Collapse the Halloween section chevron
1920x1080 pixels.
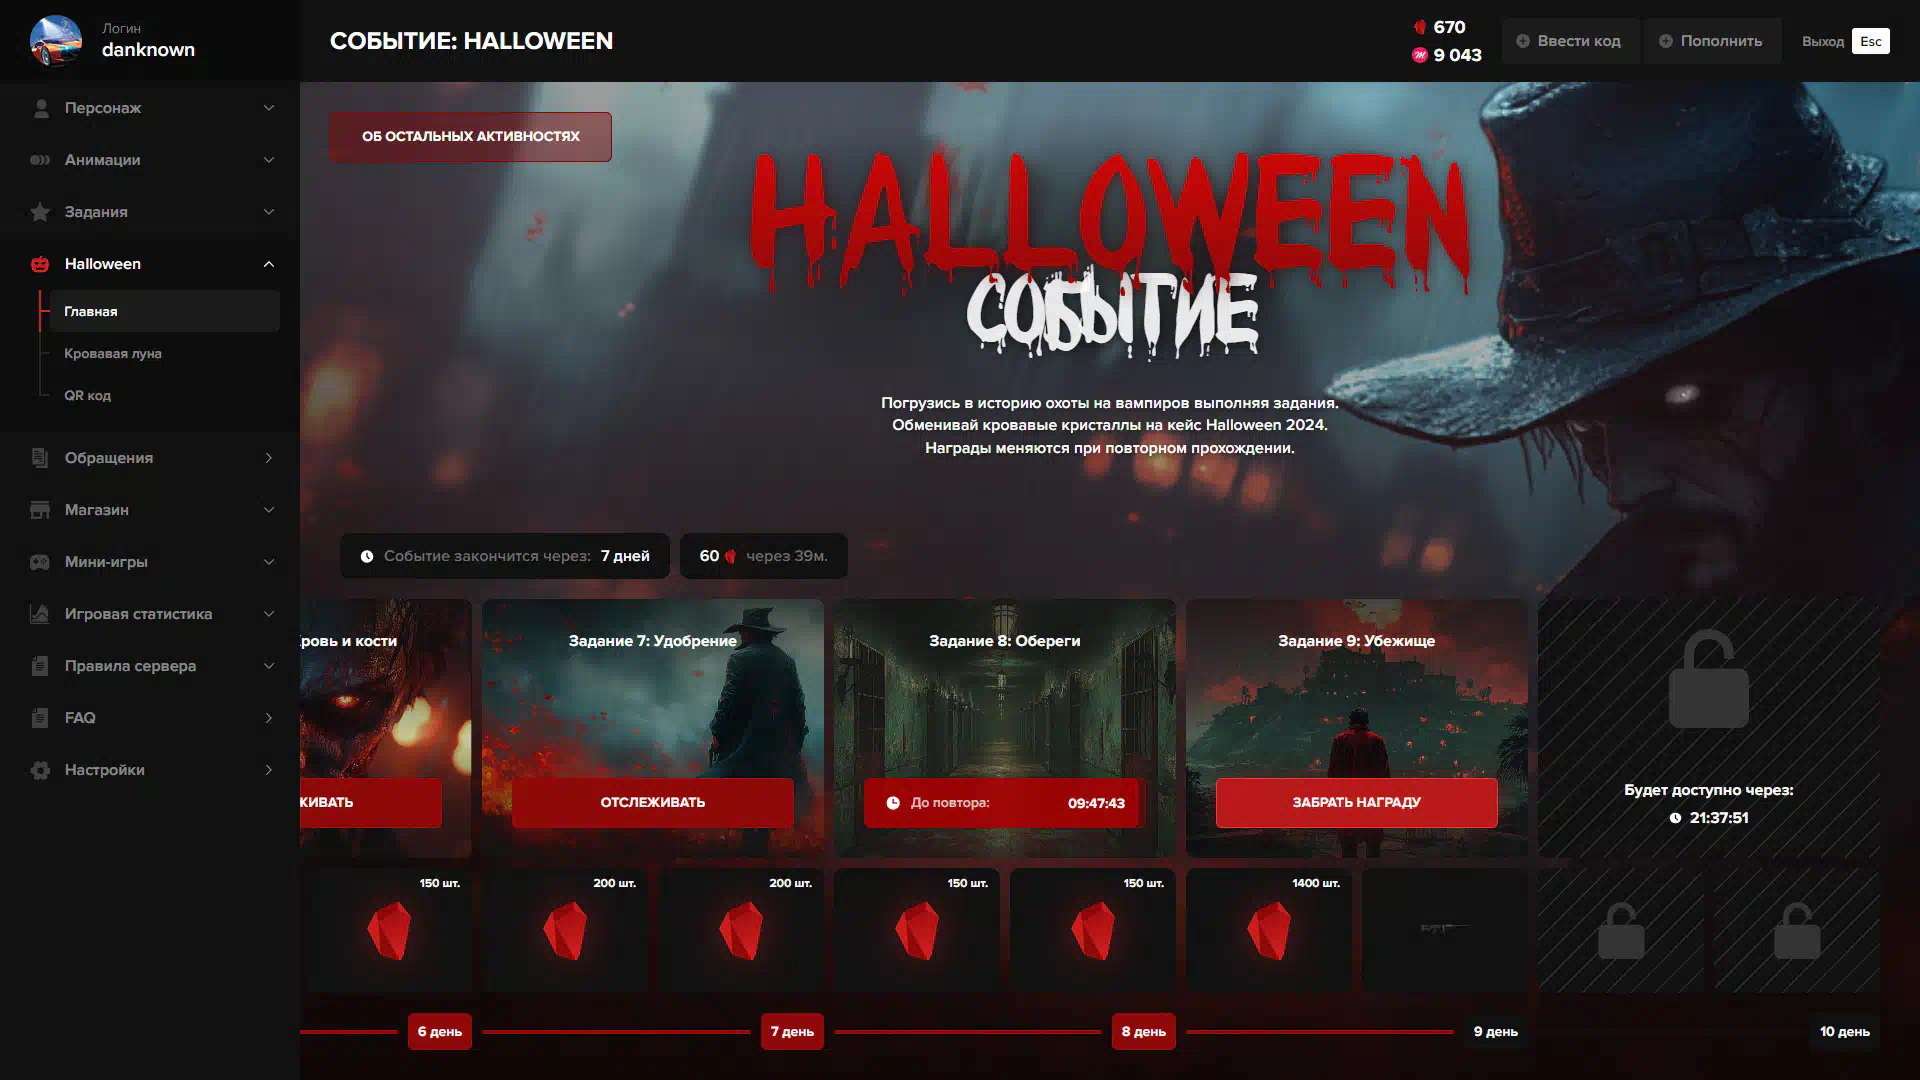point(268,264)
